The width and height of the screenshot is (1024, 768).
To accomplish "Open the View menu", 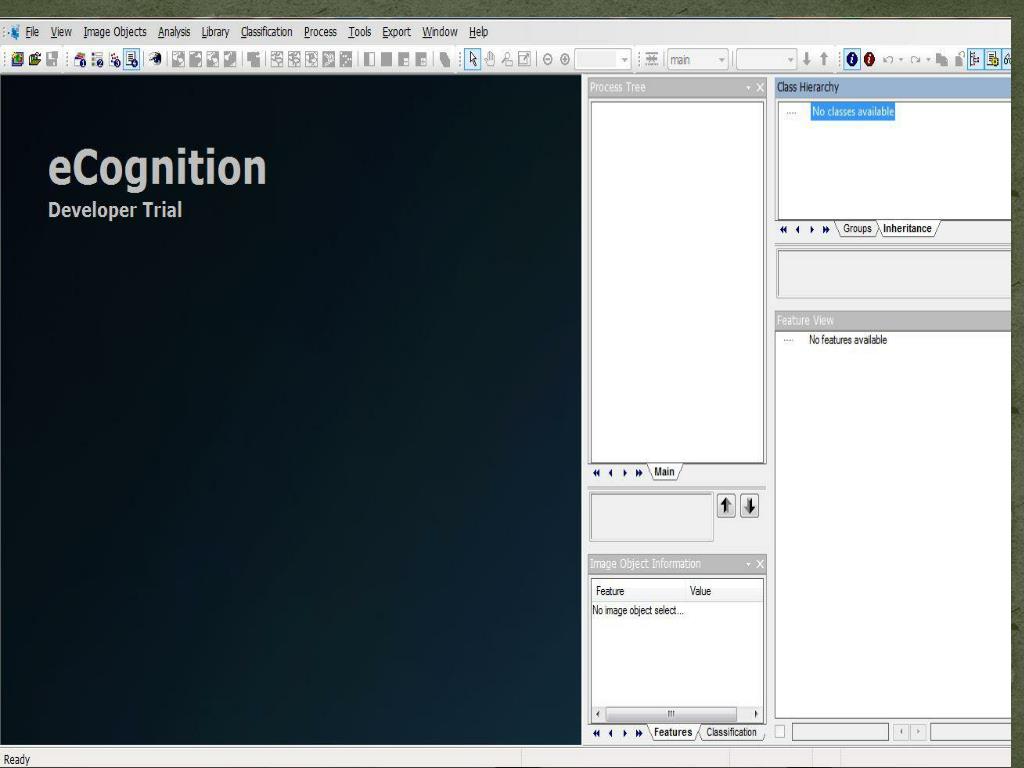I will pos(61,31).
